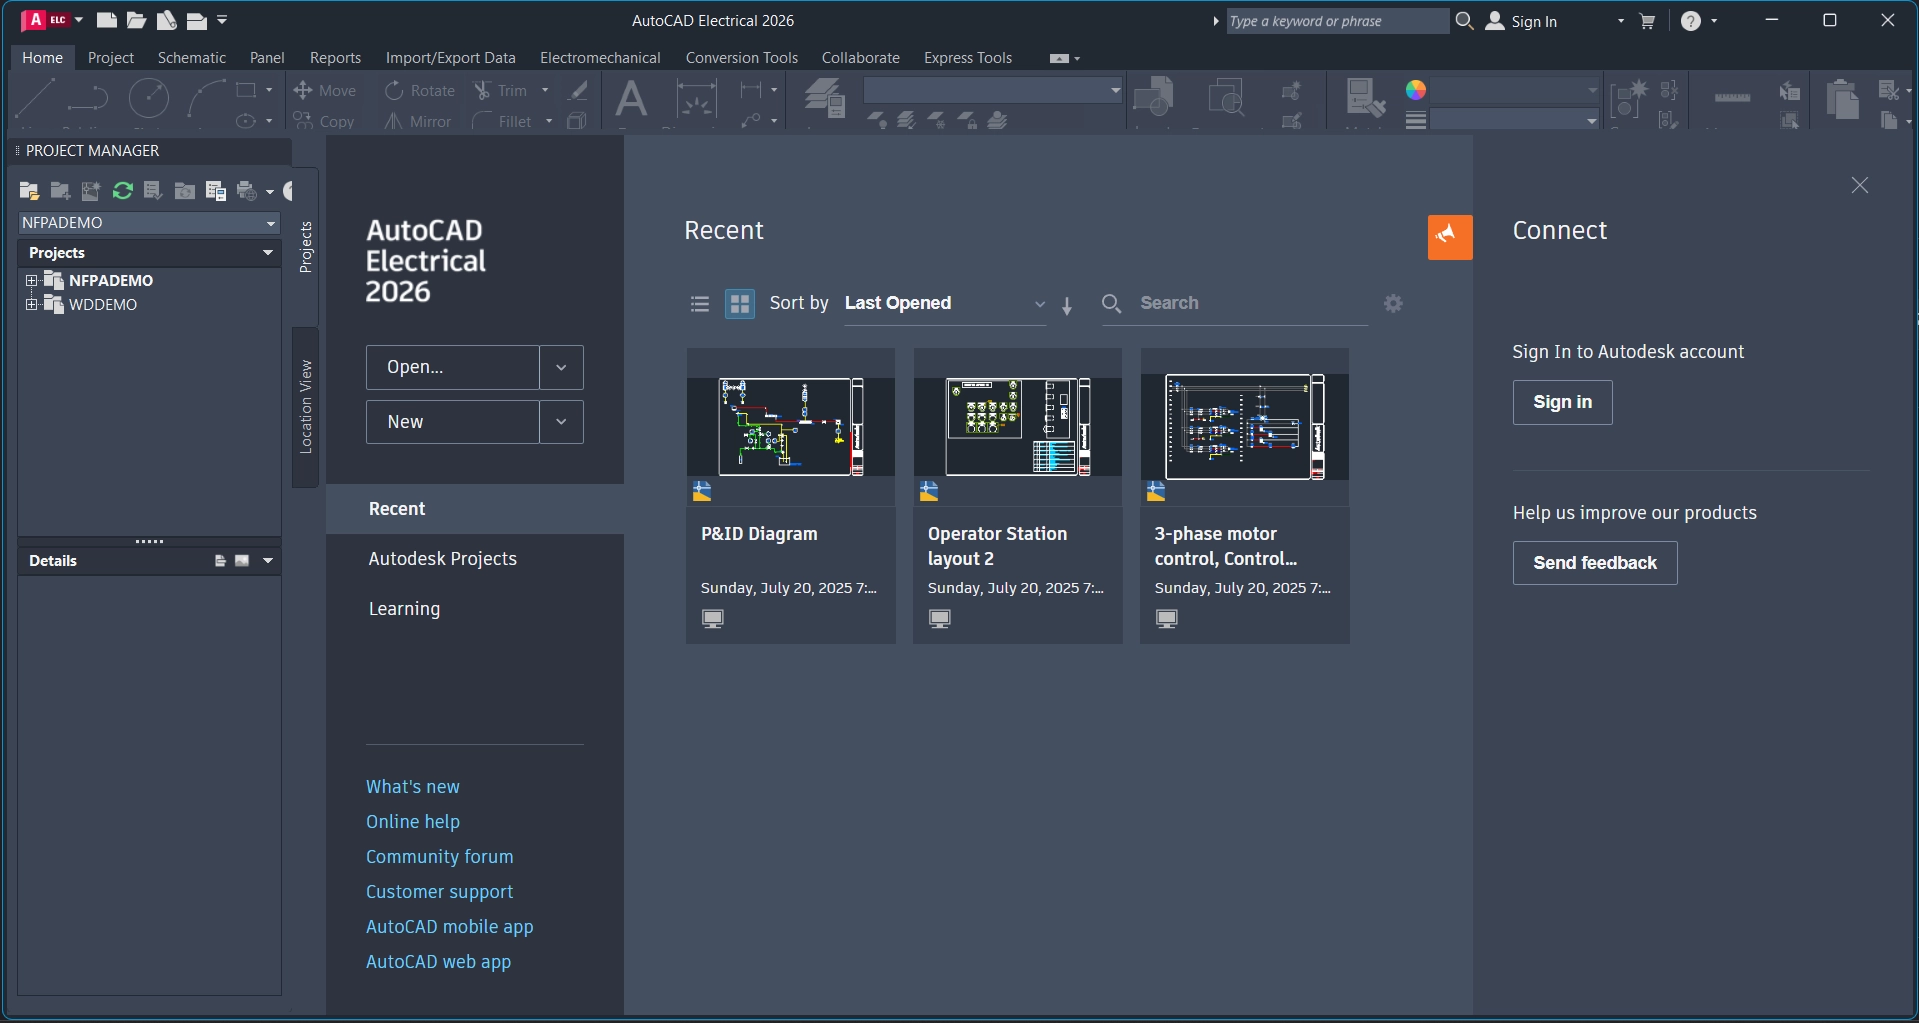Switch to the Location View side tab

(306, 407)
